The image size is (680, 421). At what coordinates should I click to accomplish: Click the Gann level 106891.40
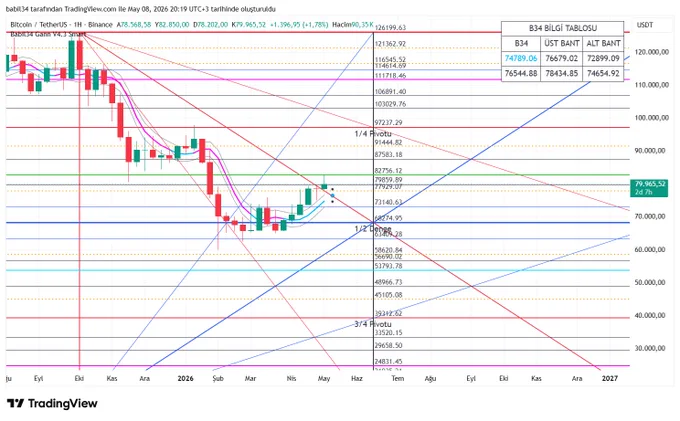390,91
